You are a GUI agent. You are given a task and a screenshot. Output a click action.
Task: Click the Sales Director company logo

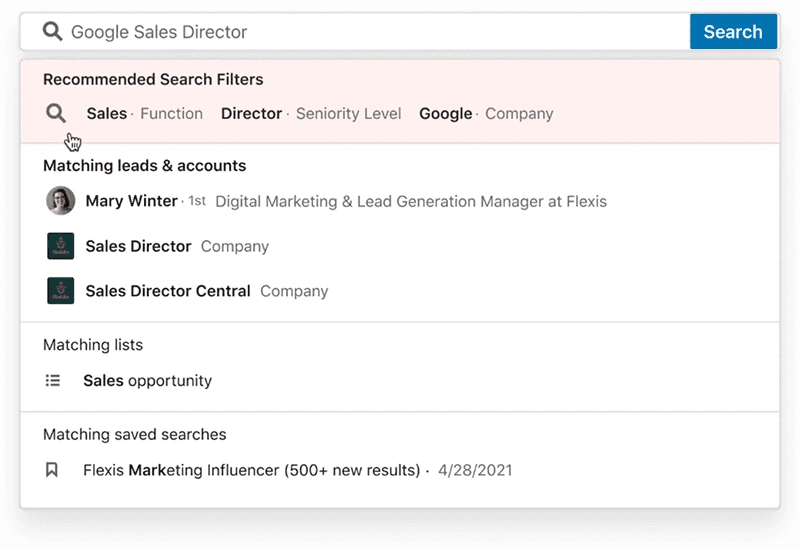pyautogui.click(x=61, y=246)
